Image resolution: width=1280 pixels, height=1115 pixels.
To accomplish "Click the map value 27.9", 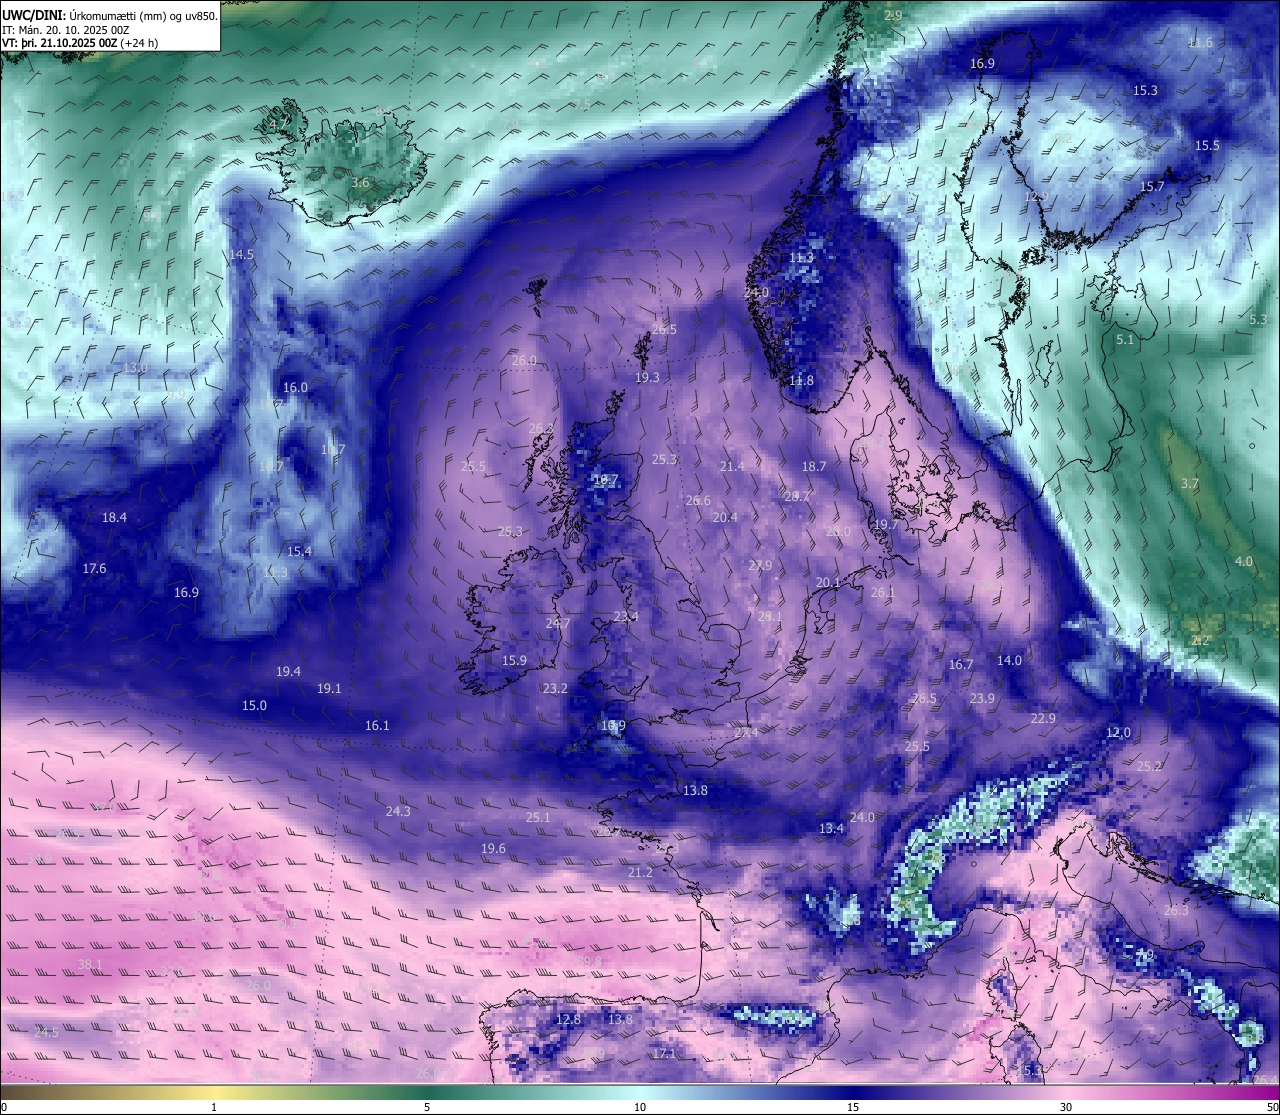I will (x=760, y=566).
